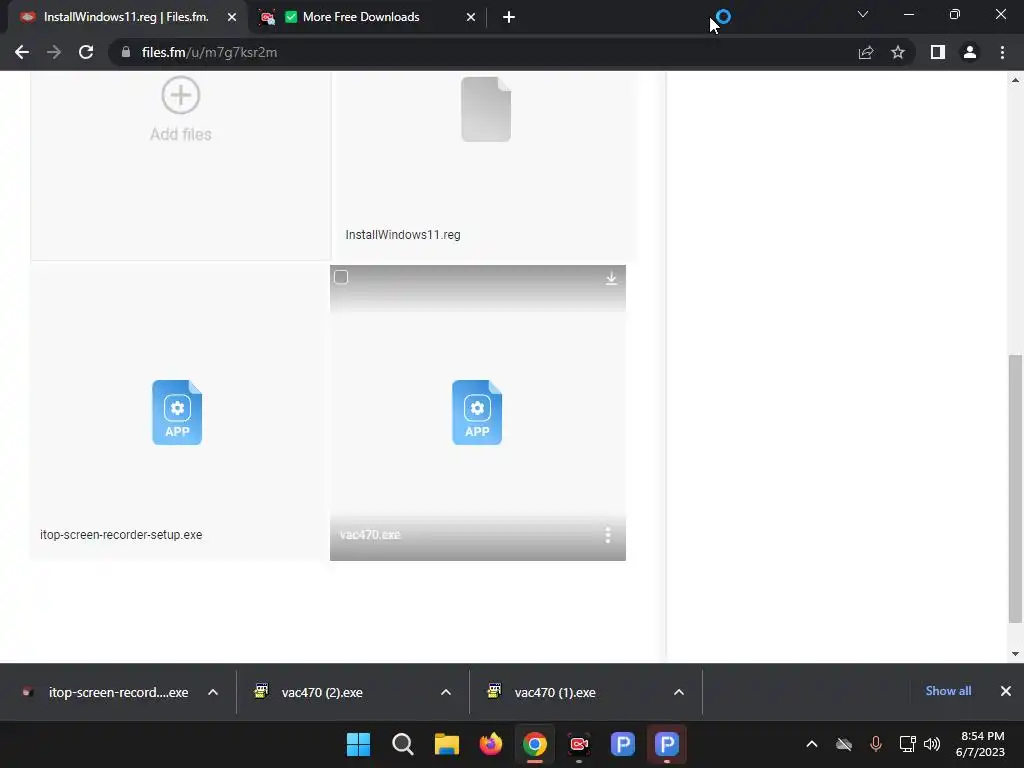Click the scrollbar down arrow
1024x768 pixels.
click(x=1015, y=654)
